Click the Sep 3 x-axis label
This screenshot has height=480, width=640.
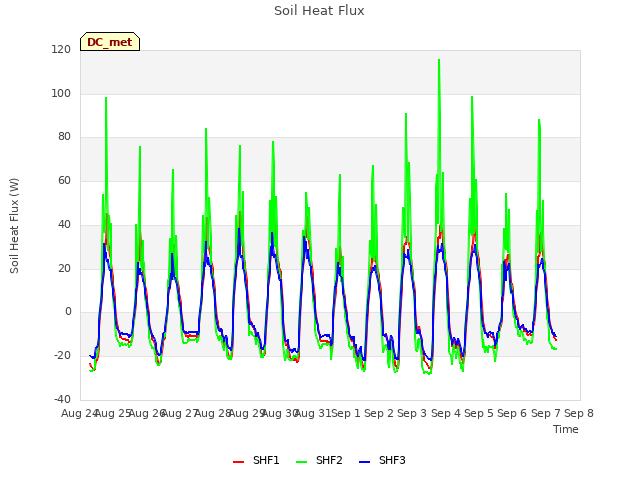412,413
